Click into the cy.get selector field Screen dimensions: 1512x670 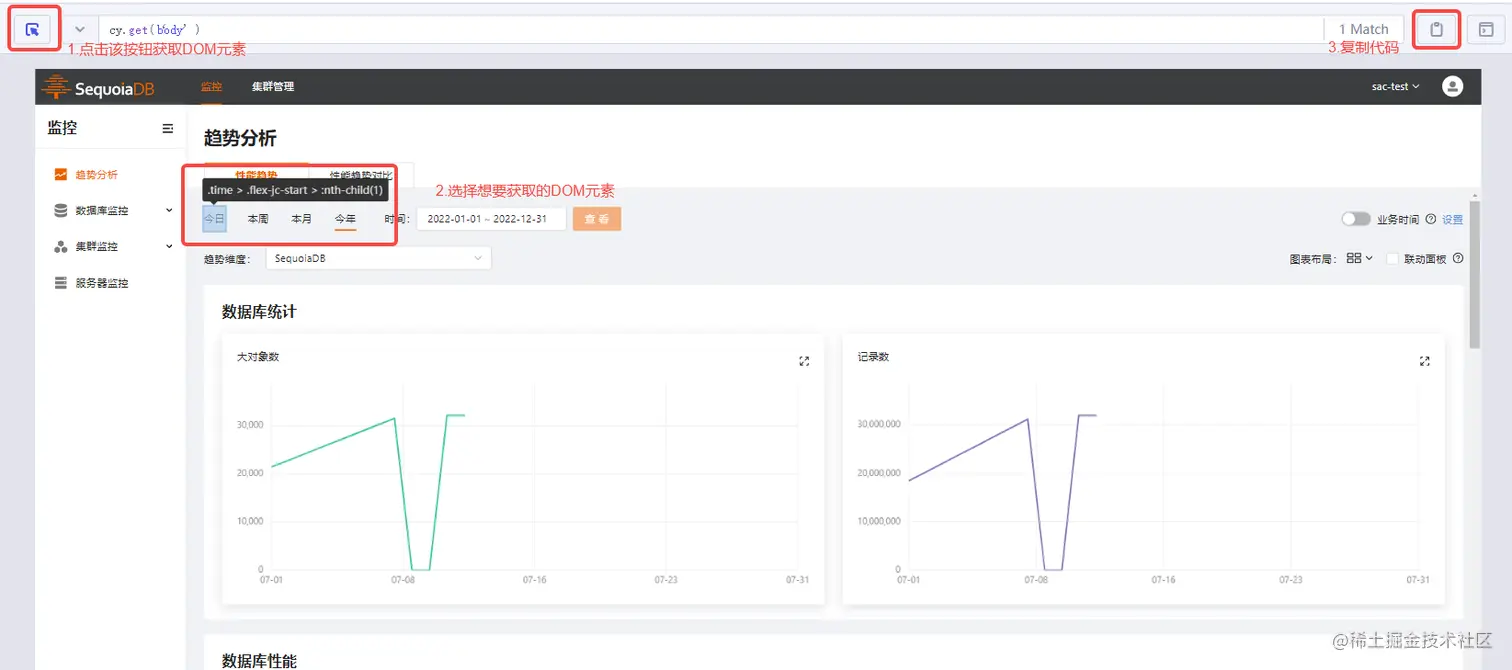tap(711, 29)
